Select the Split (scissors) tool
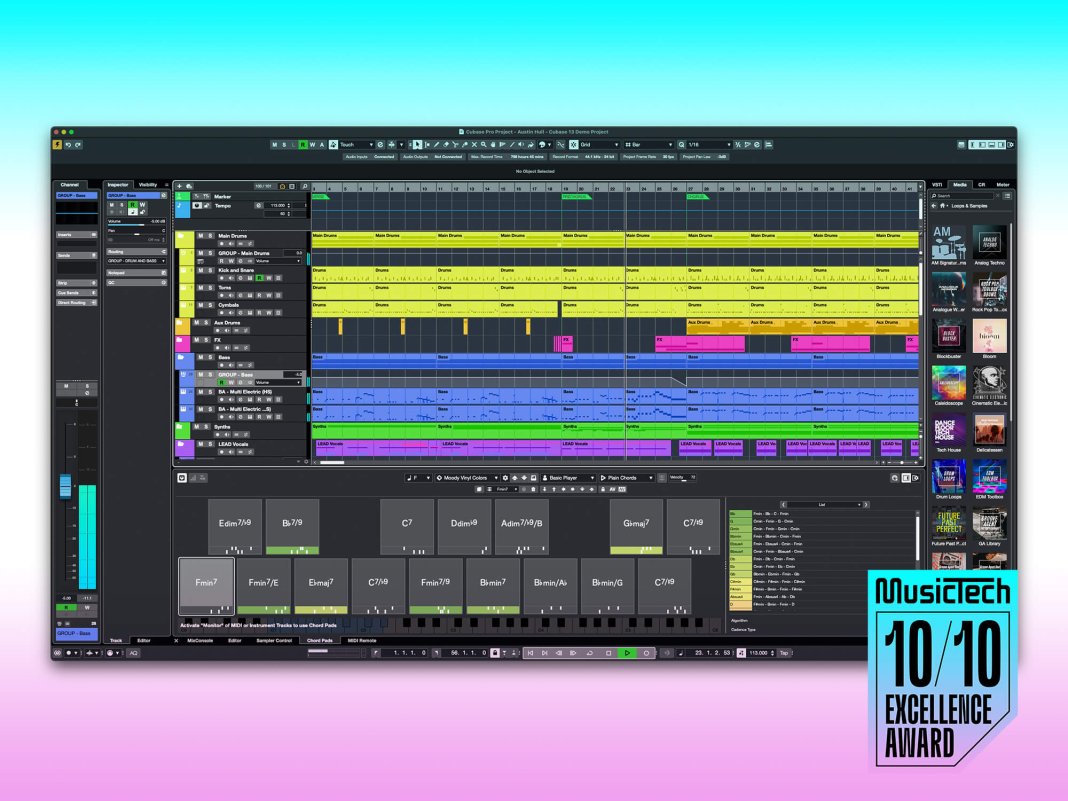Image resolution: width=1068 pixels, height=801 pixels. click(456, 145)
